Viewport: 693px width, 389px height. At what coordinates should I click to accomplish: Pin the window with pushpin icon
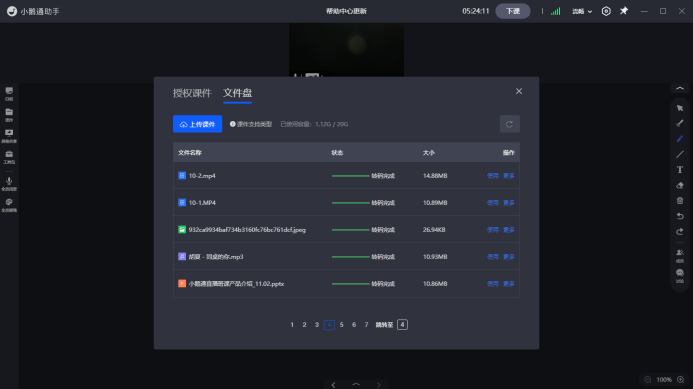pyautogui.click(x=624, y=11)
